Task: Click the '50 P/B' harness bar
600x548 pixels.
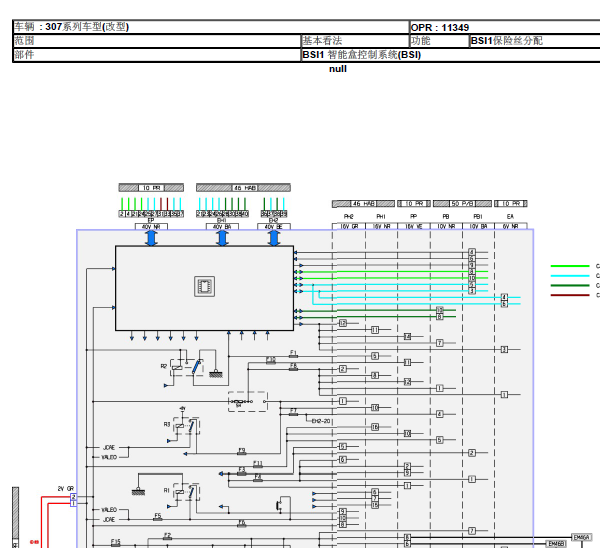Action: pyautogui.click(x=462, y=204)
